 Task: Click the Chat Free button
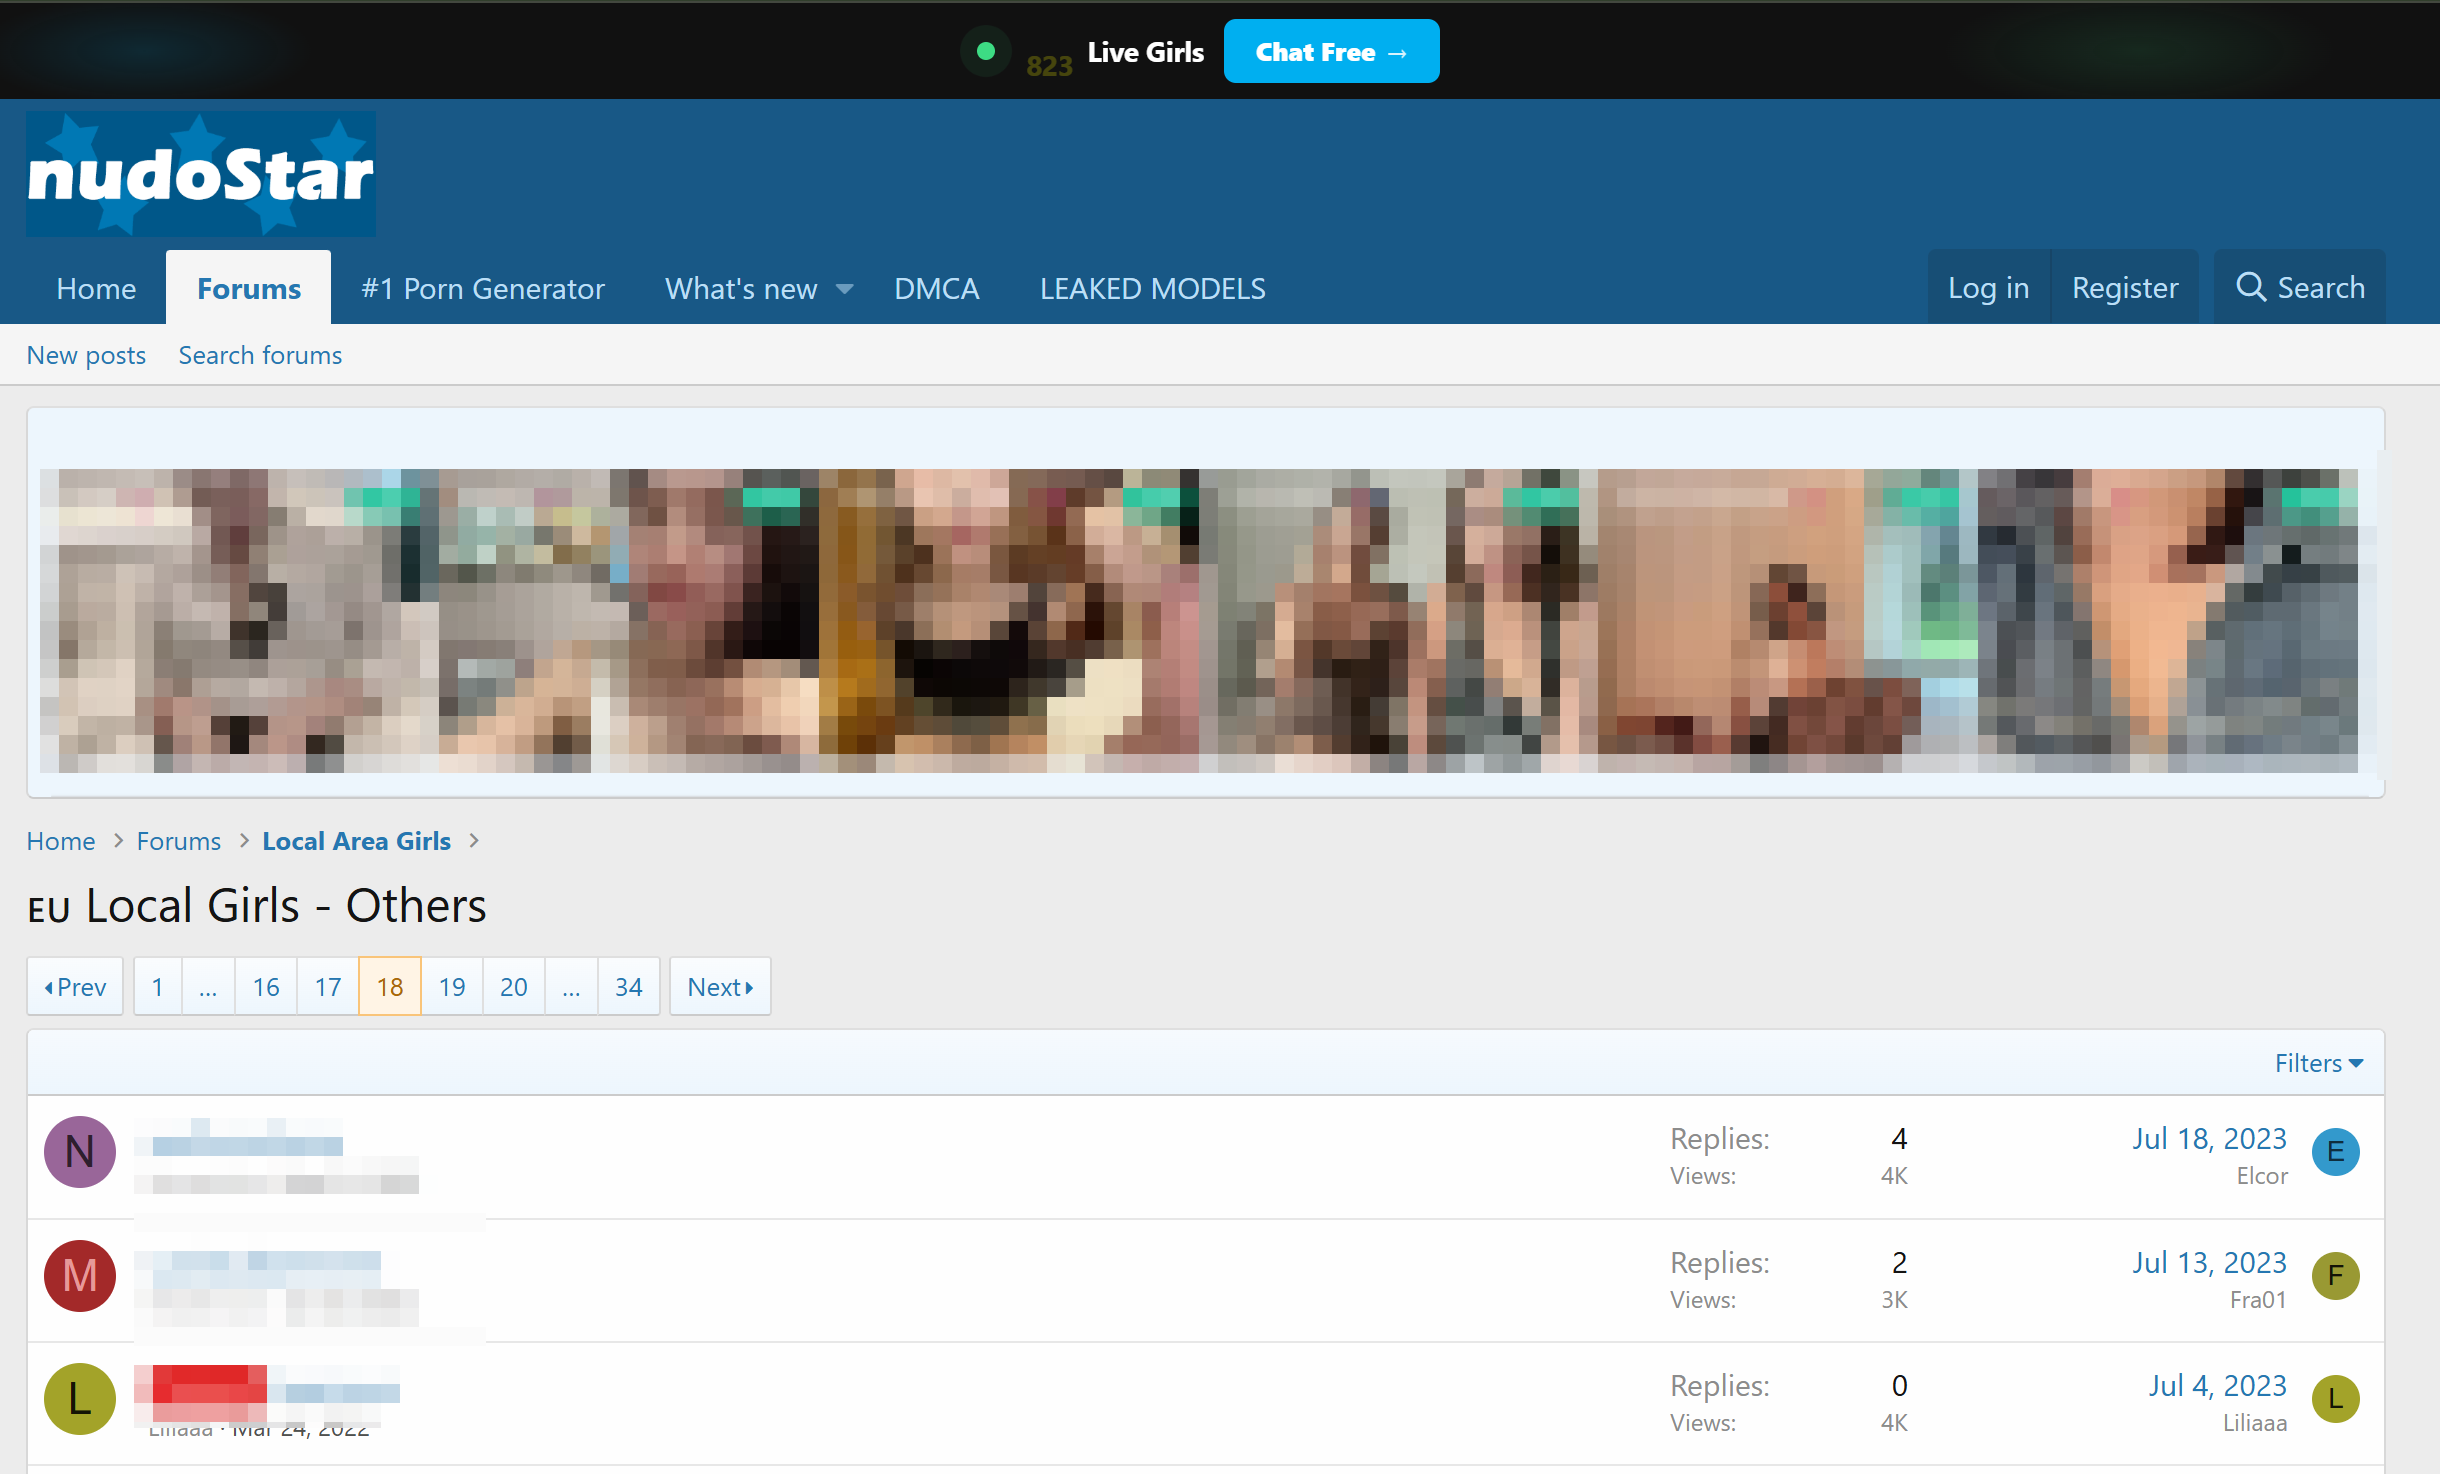coord(1331,51)
